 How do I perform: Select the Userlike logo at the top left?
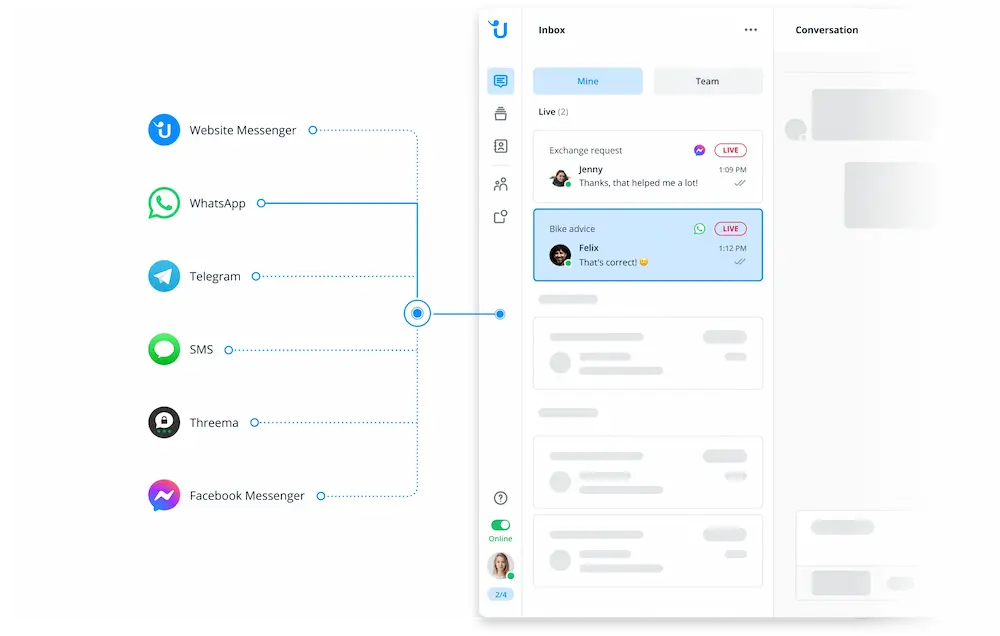(498, 29)
